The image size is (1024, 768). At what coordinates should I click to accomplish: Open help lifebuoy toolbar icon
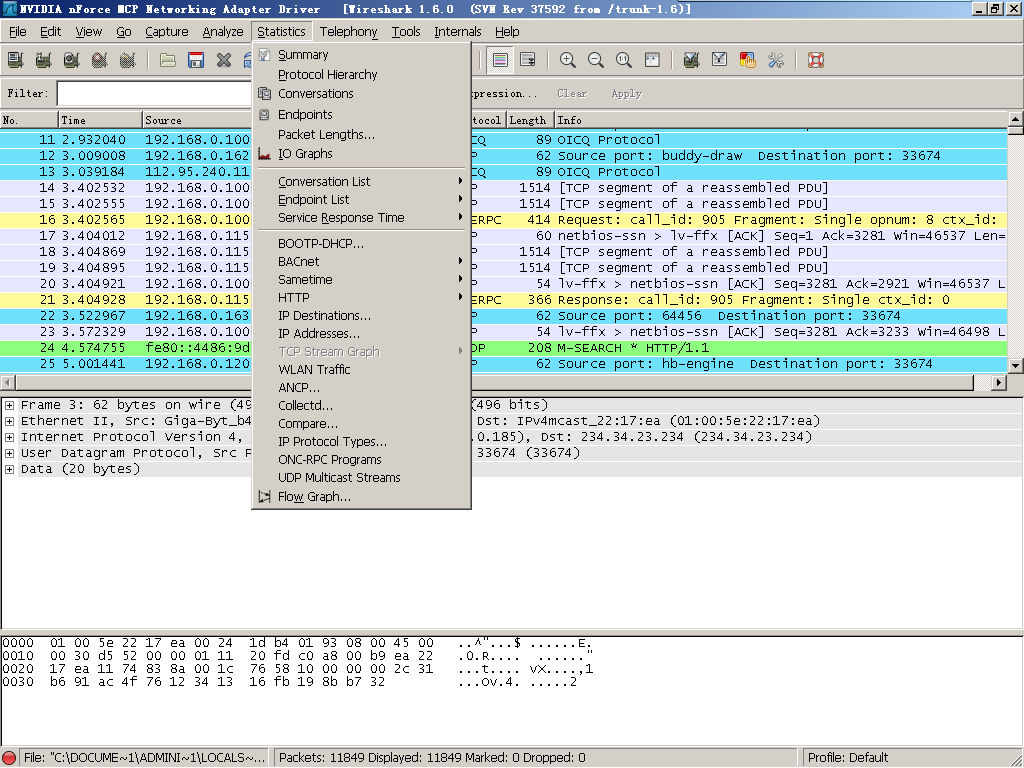tap(816, 60)
